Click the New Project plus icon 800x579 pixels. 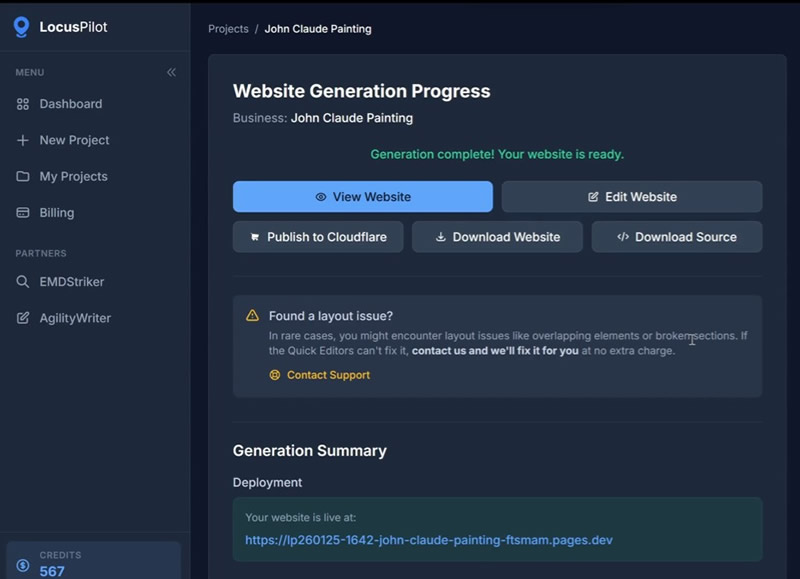(23, 140)
